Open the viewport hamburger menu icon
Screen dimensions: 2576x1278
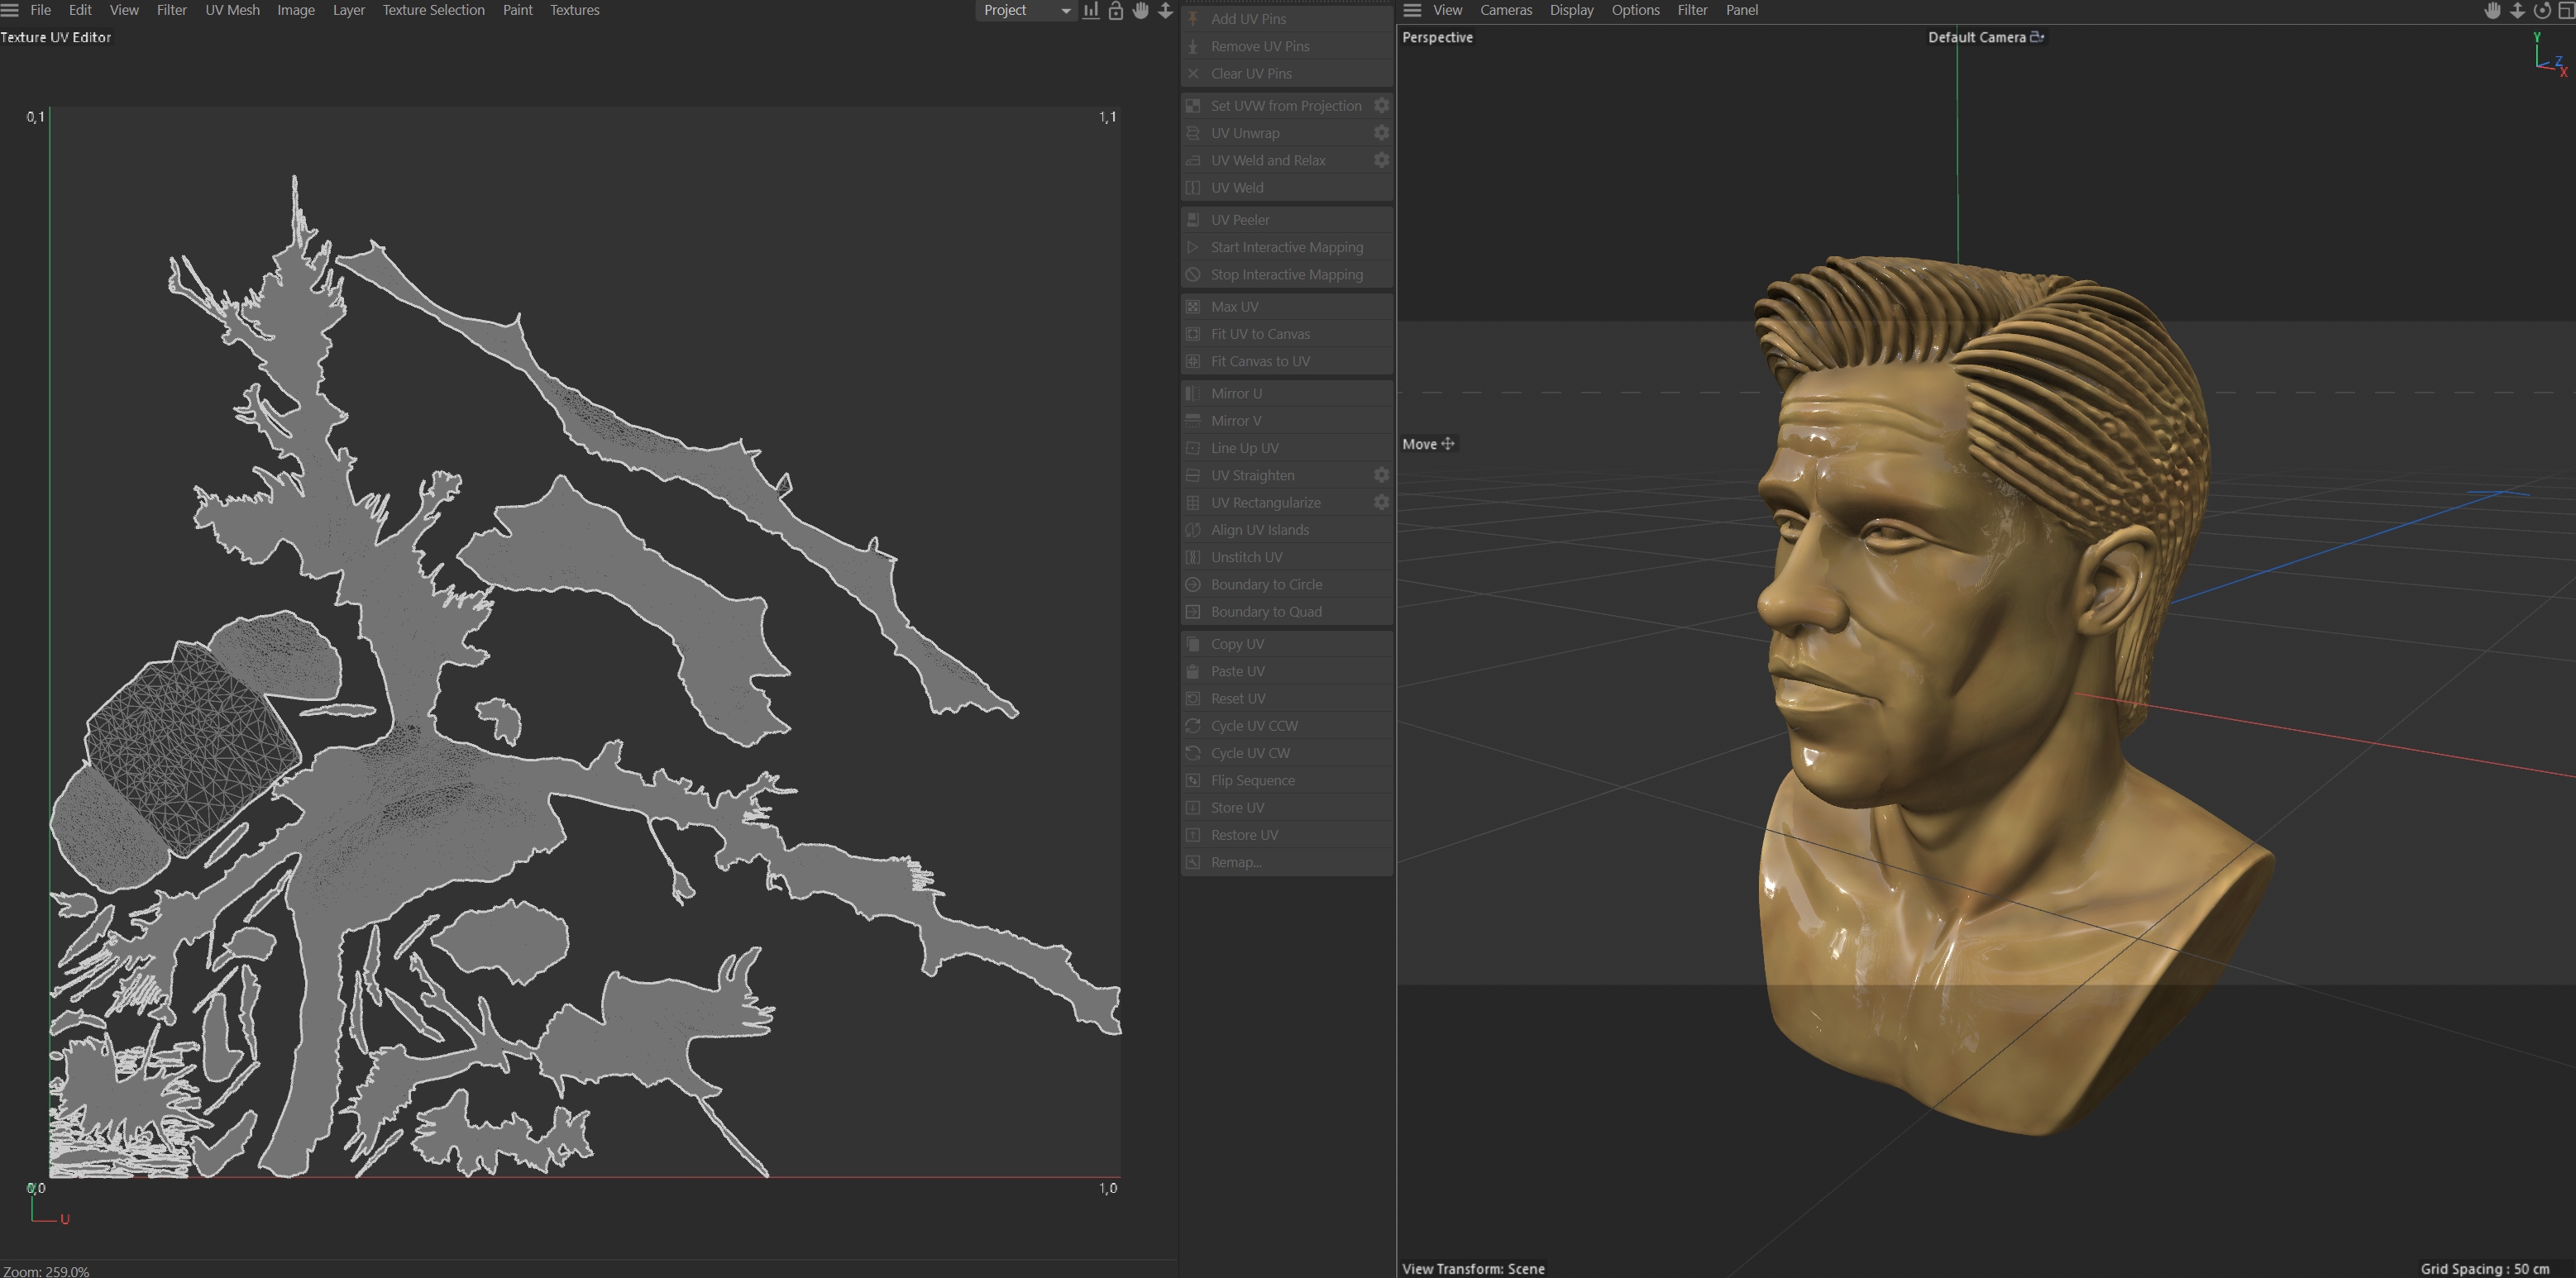click(1412, 10)
